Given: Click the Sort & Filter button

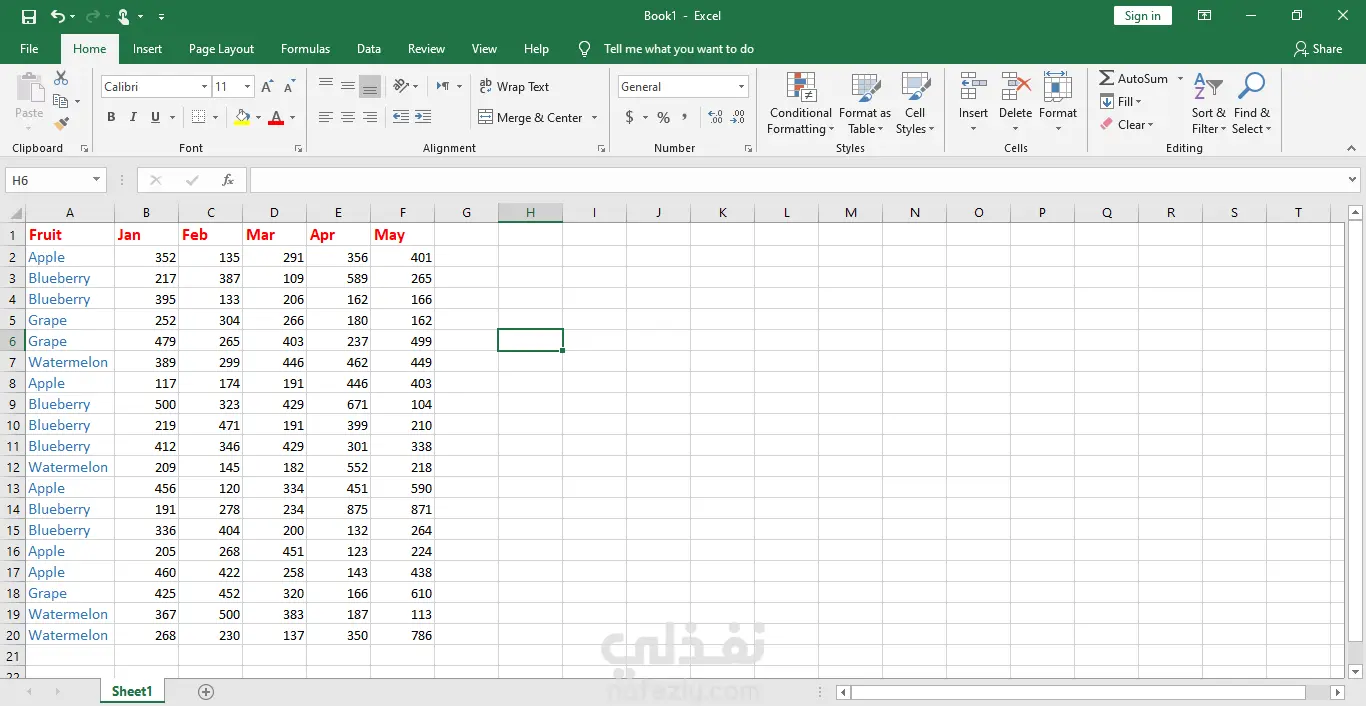Looking at the screenshot, I should point(1209,103).
